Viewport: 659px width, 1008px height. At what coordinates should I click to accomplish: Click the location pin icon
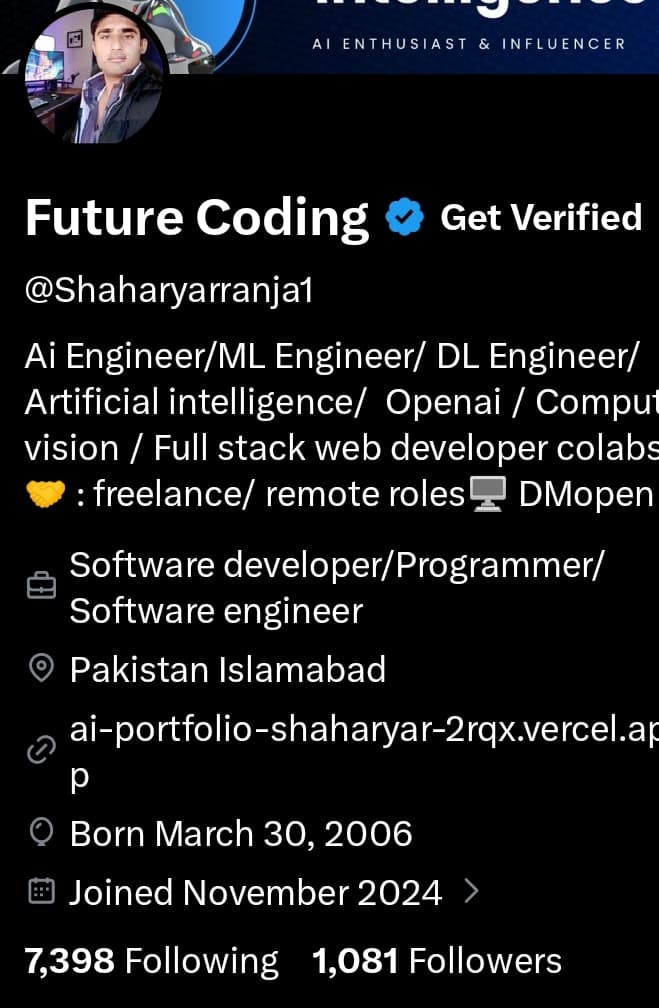point(41,669)
